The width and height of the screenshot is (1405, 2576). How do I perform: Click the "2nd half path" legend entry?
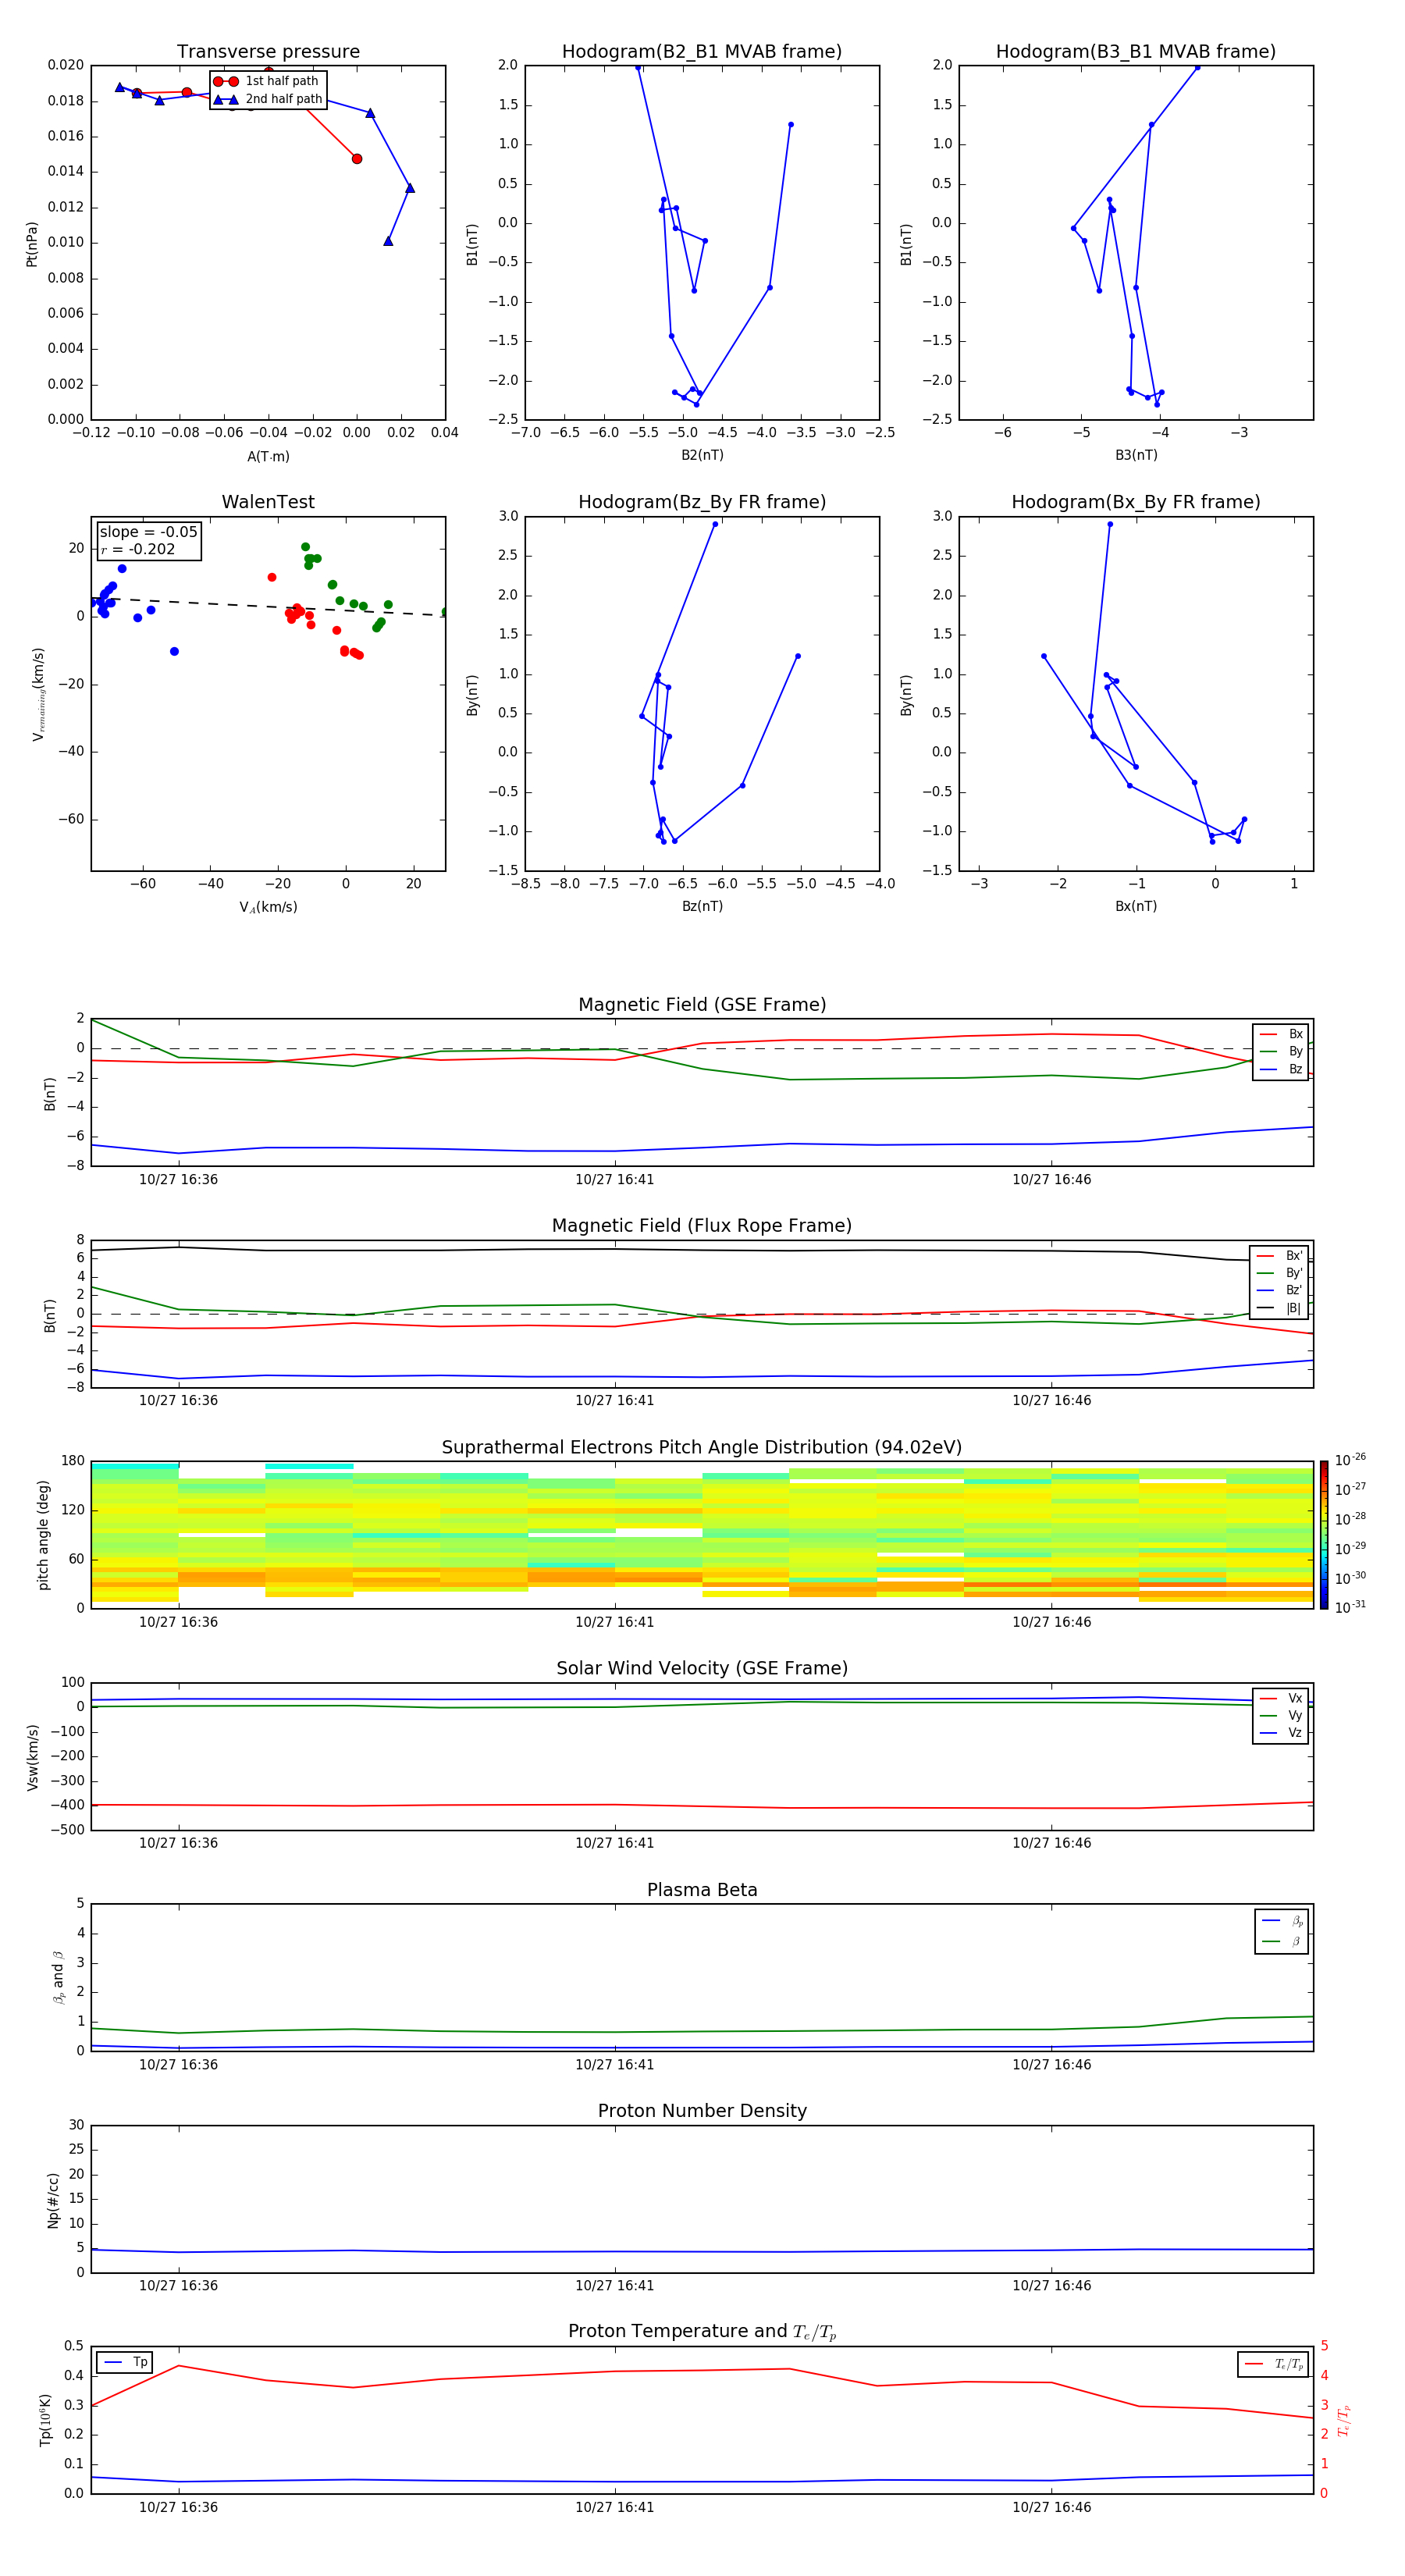268,99
